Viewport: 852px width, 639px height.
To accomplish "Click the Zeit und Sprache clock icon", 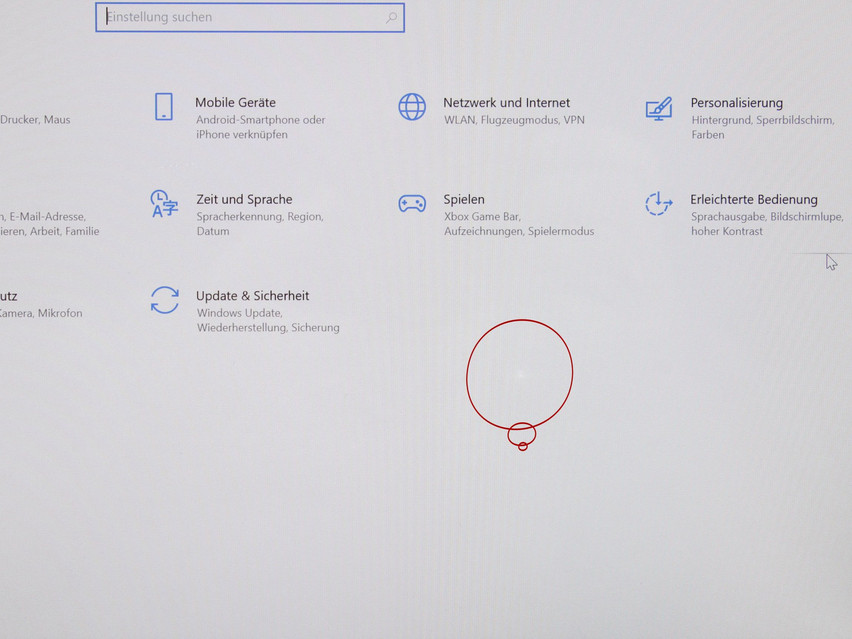I will click(x=164, y=204).
